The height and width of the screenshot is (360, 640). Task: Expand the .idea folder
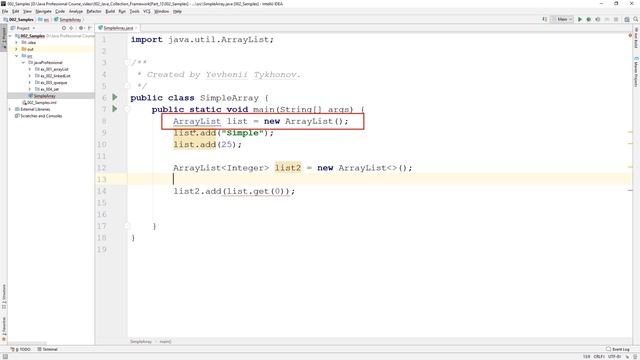[x=17, y=42]
